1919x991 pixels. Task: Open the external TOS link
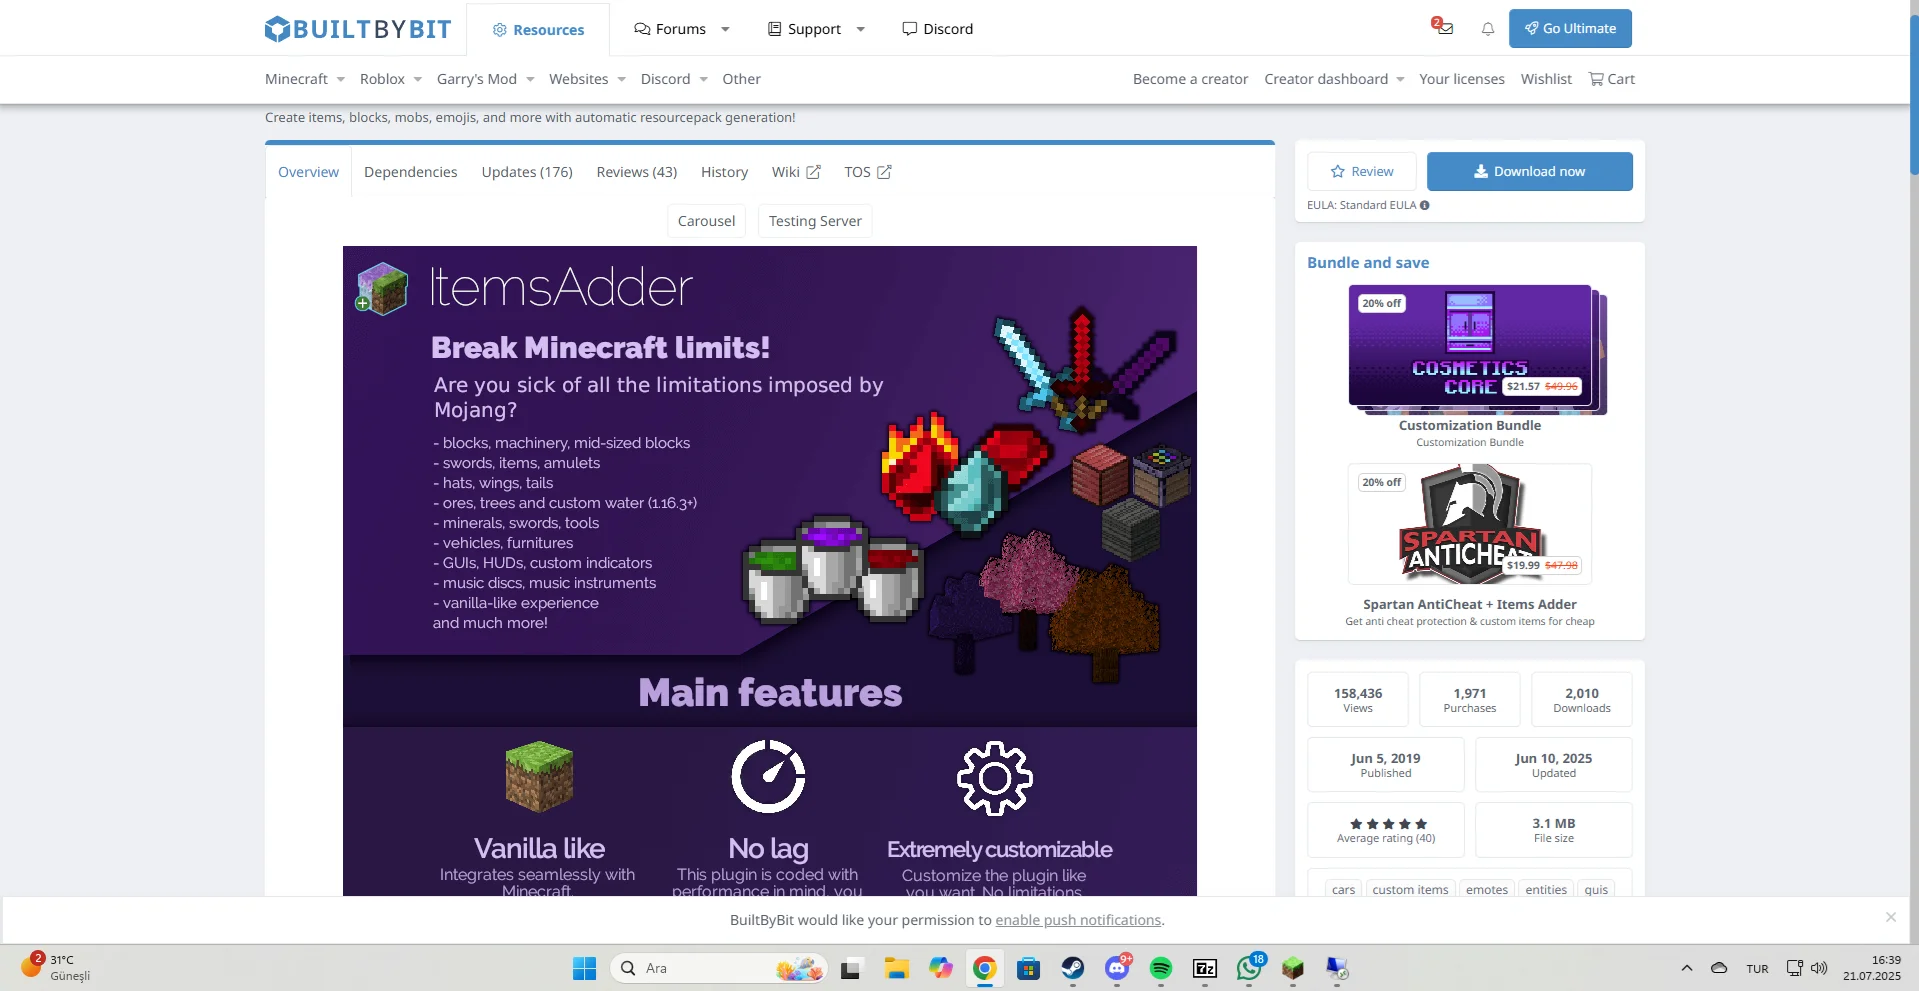(x=867, y=172)
